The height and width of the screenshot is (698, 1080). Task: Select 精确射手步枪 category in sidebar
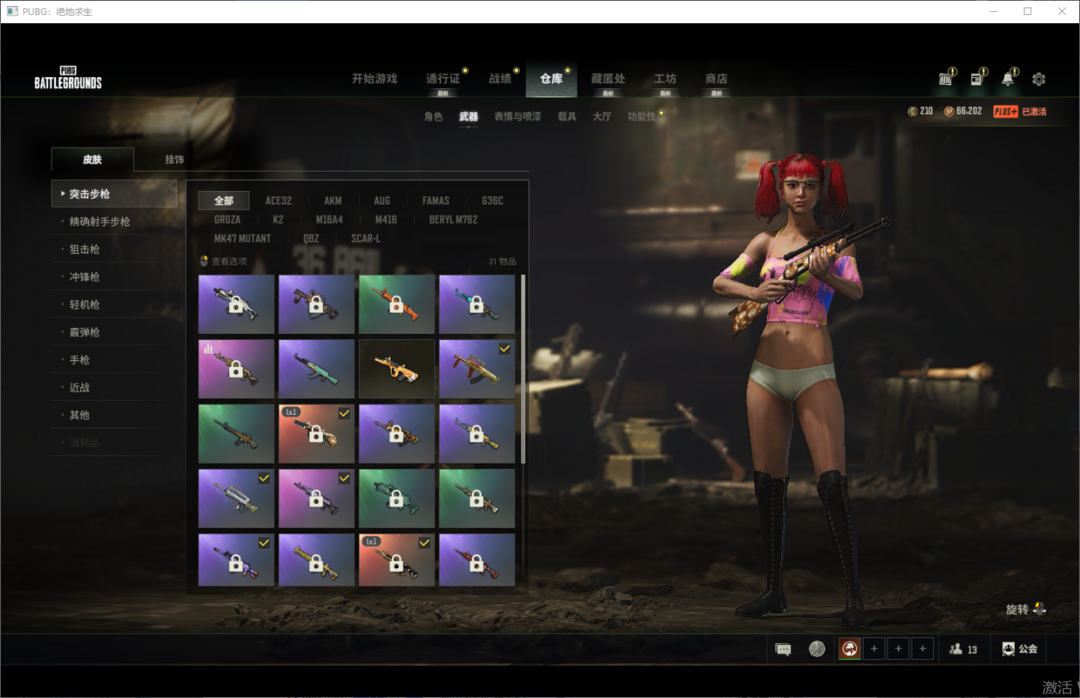[x=114, y=221]
